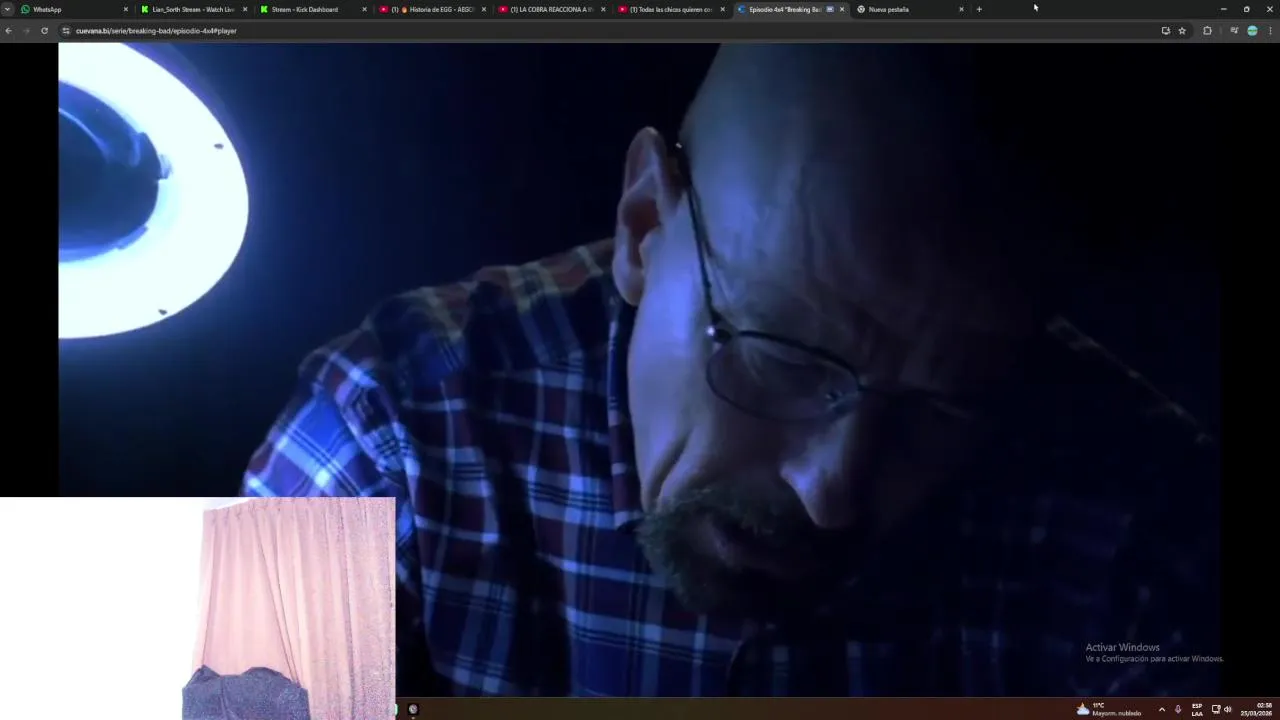Reload the cuevana page
The height and width of the screenshot is (720, 1280).
point(44,31)
